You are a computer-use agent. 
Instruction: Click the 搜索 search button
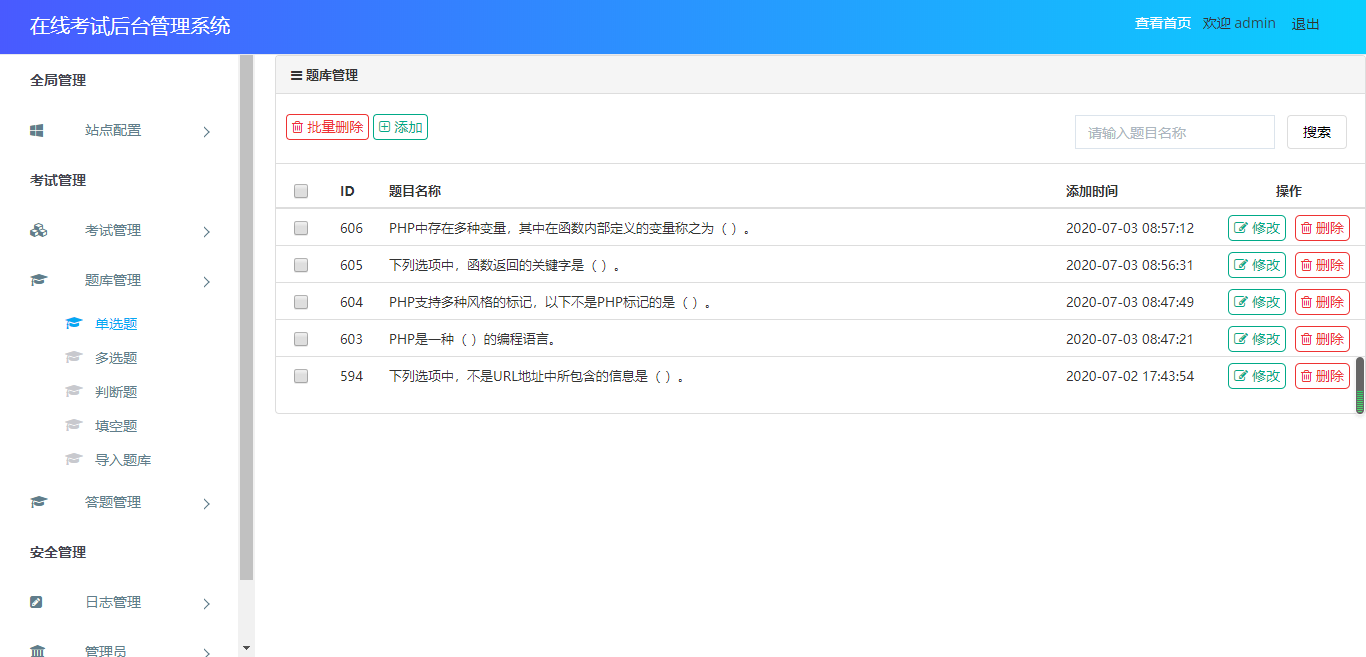point(1317,132)
